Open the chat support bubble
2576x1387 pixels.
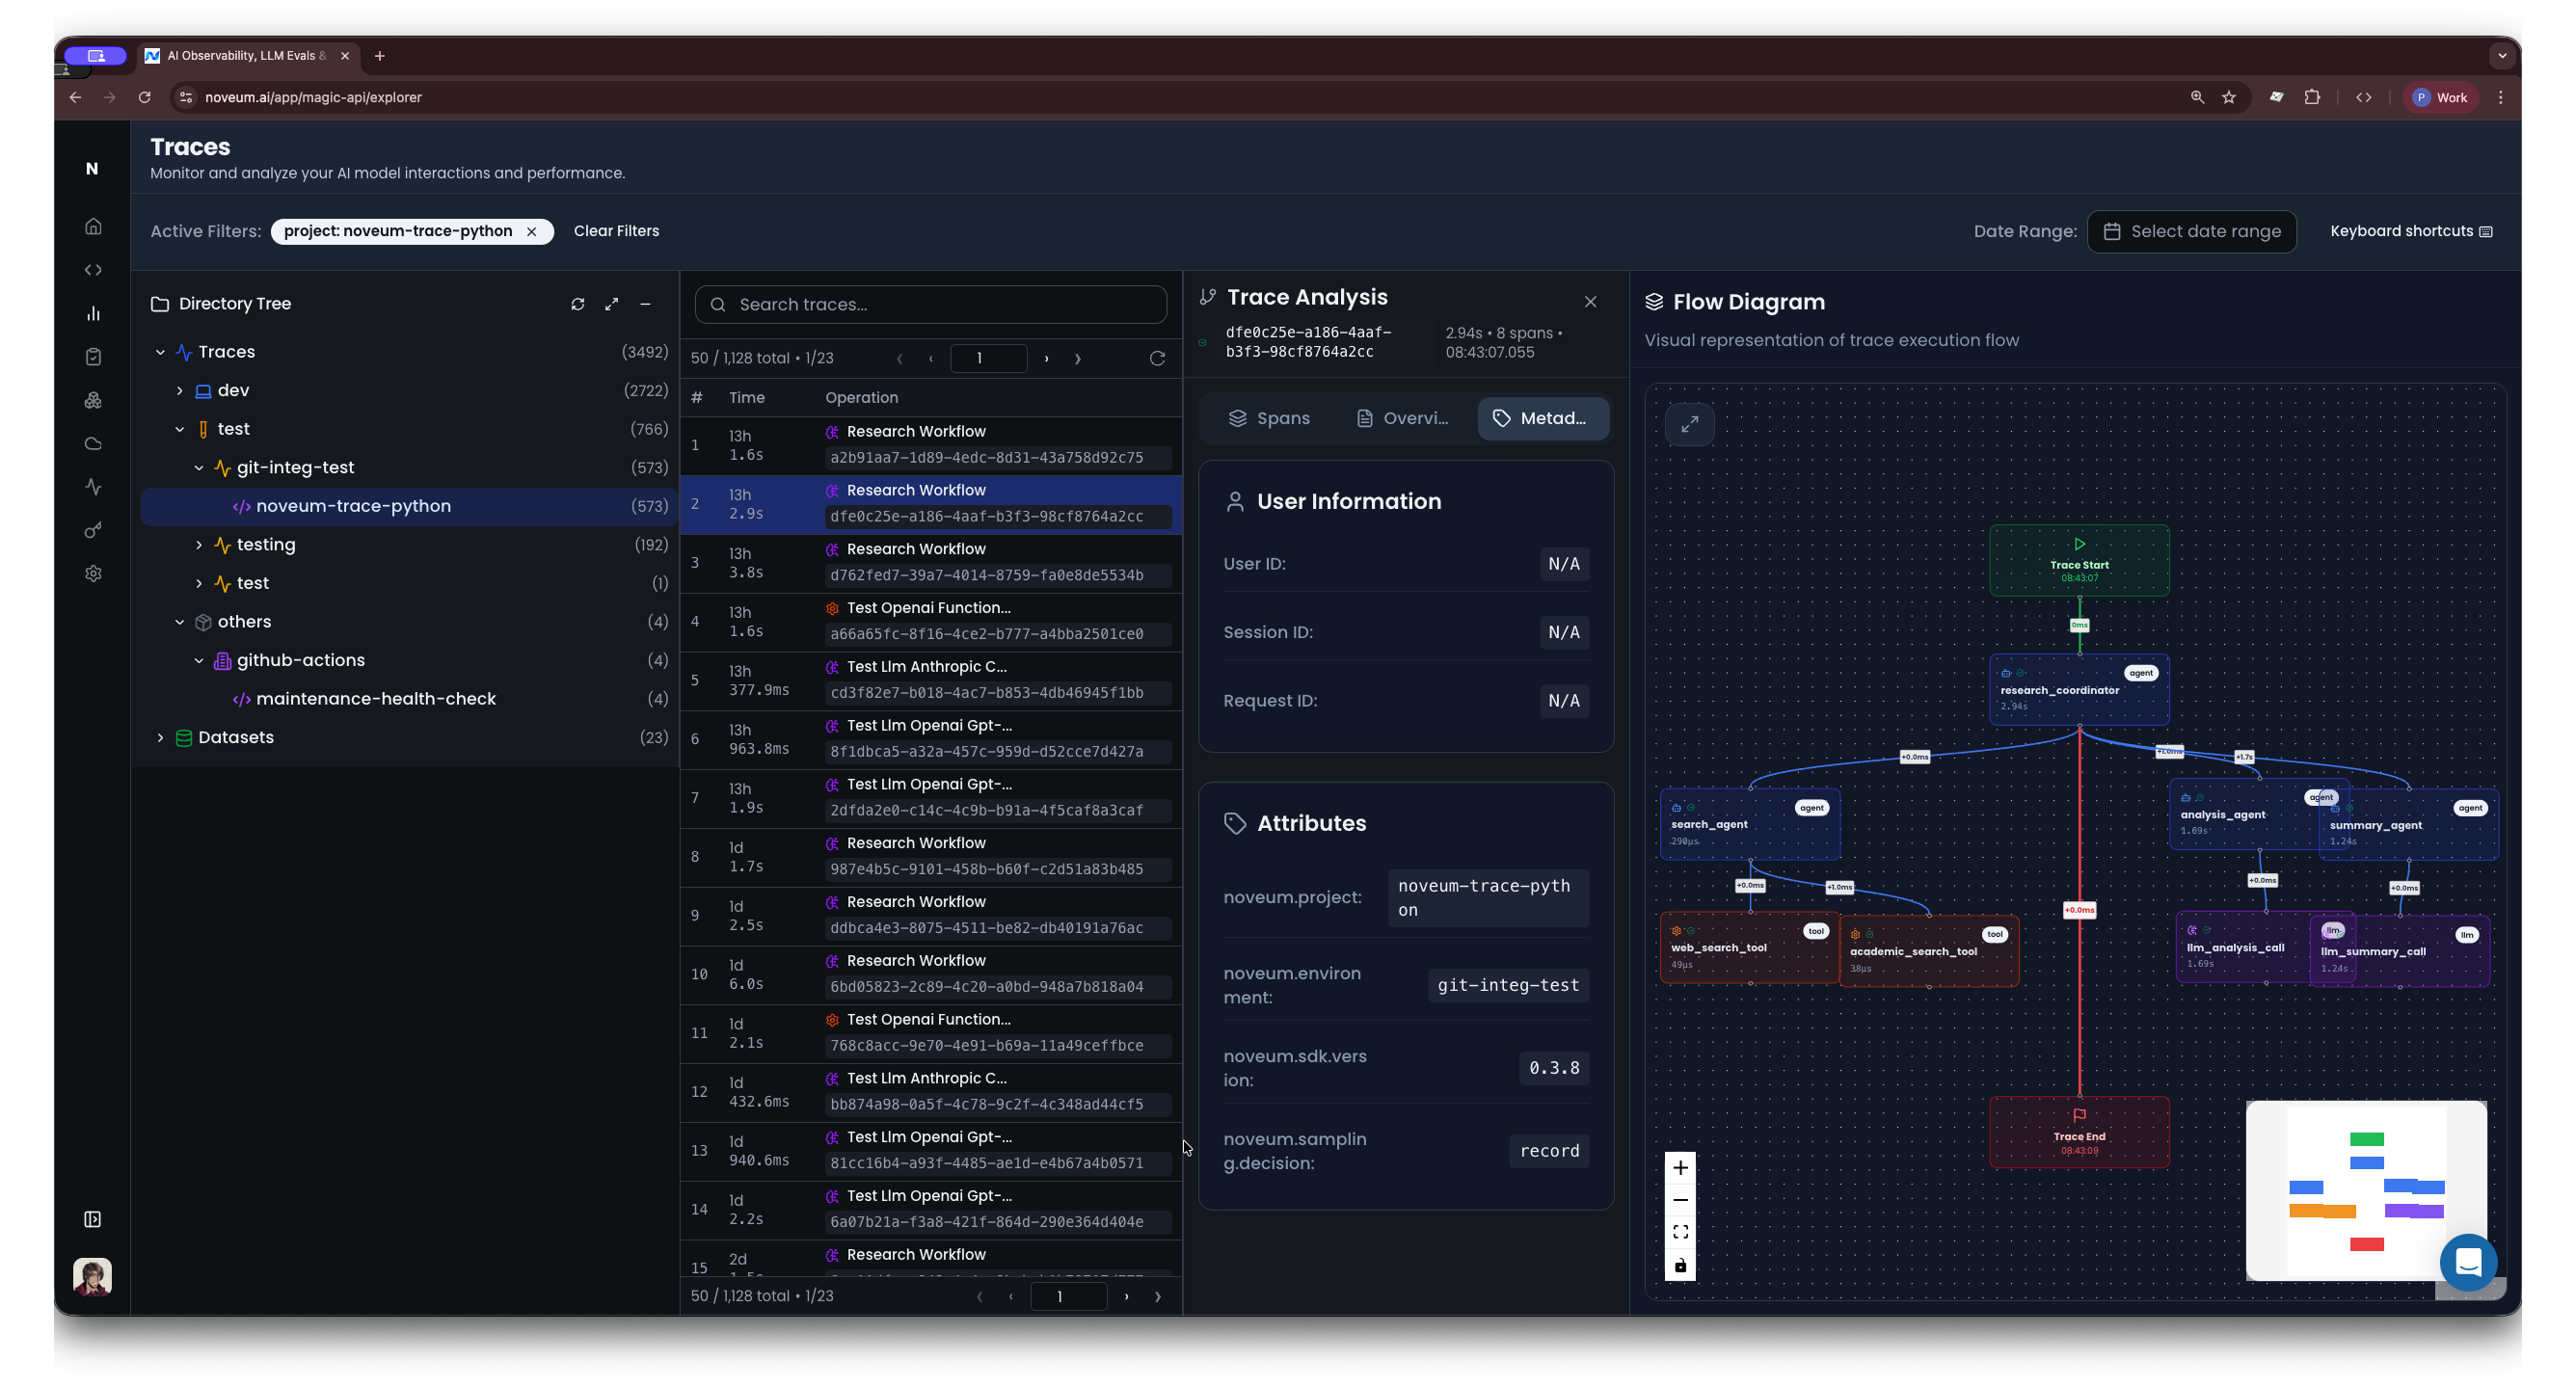point(2467,1262)
